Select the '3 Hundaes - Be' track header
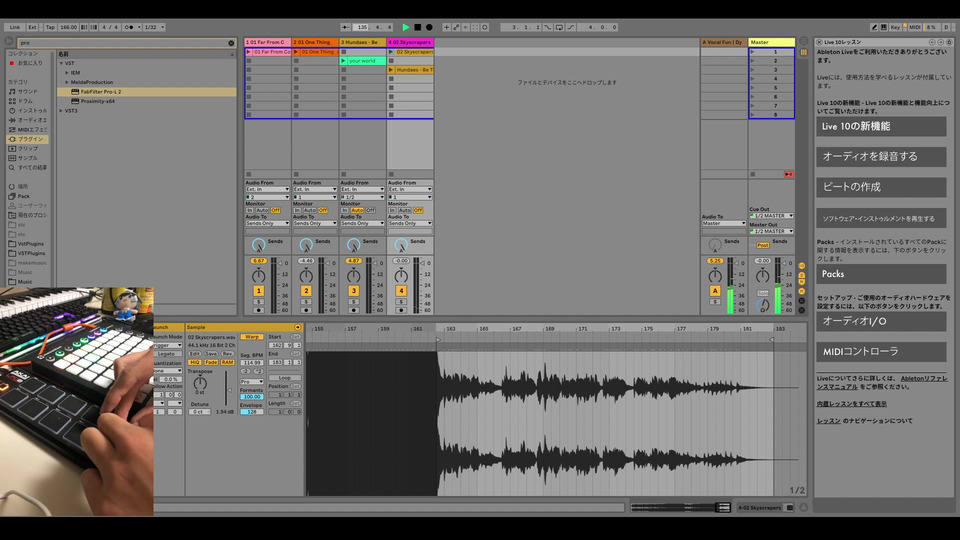Viewport: 960px width, 540px height. point(362,42)
